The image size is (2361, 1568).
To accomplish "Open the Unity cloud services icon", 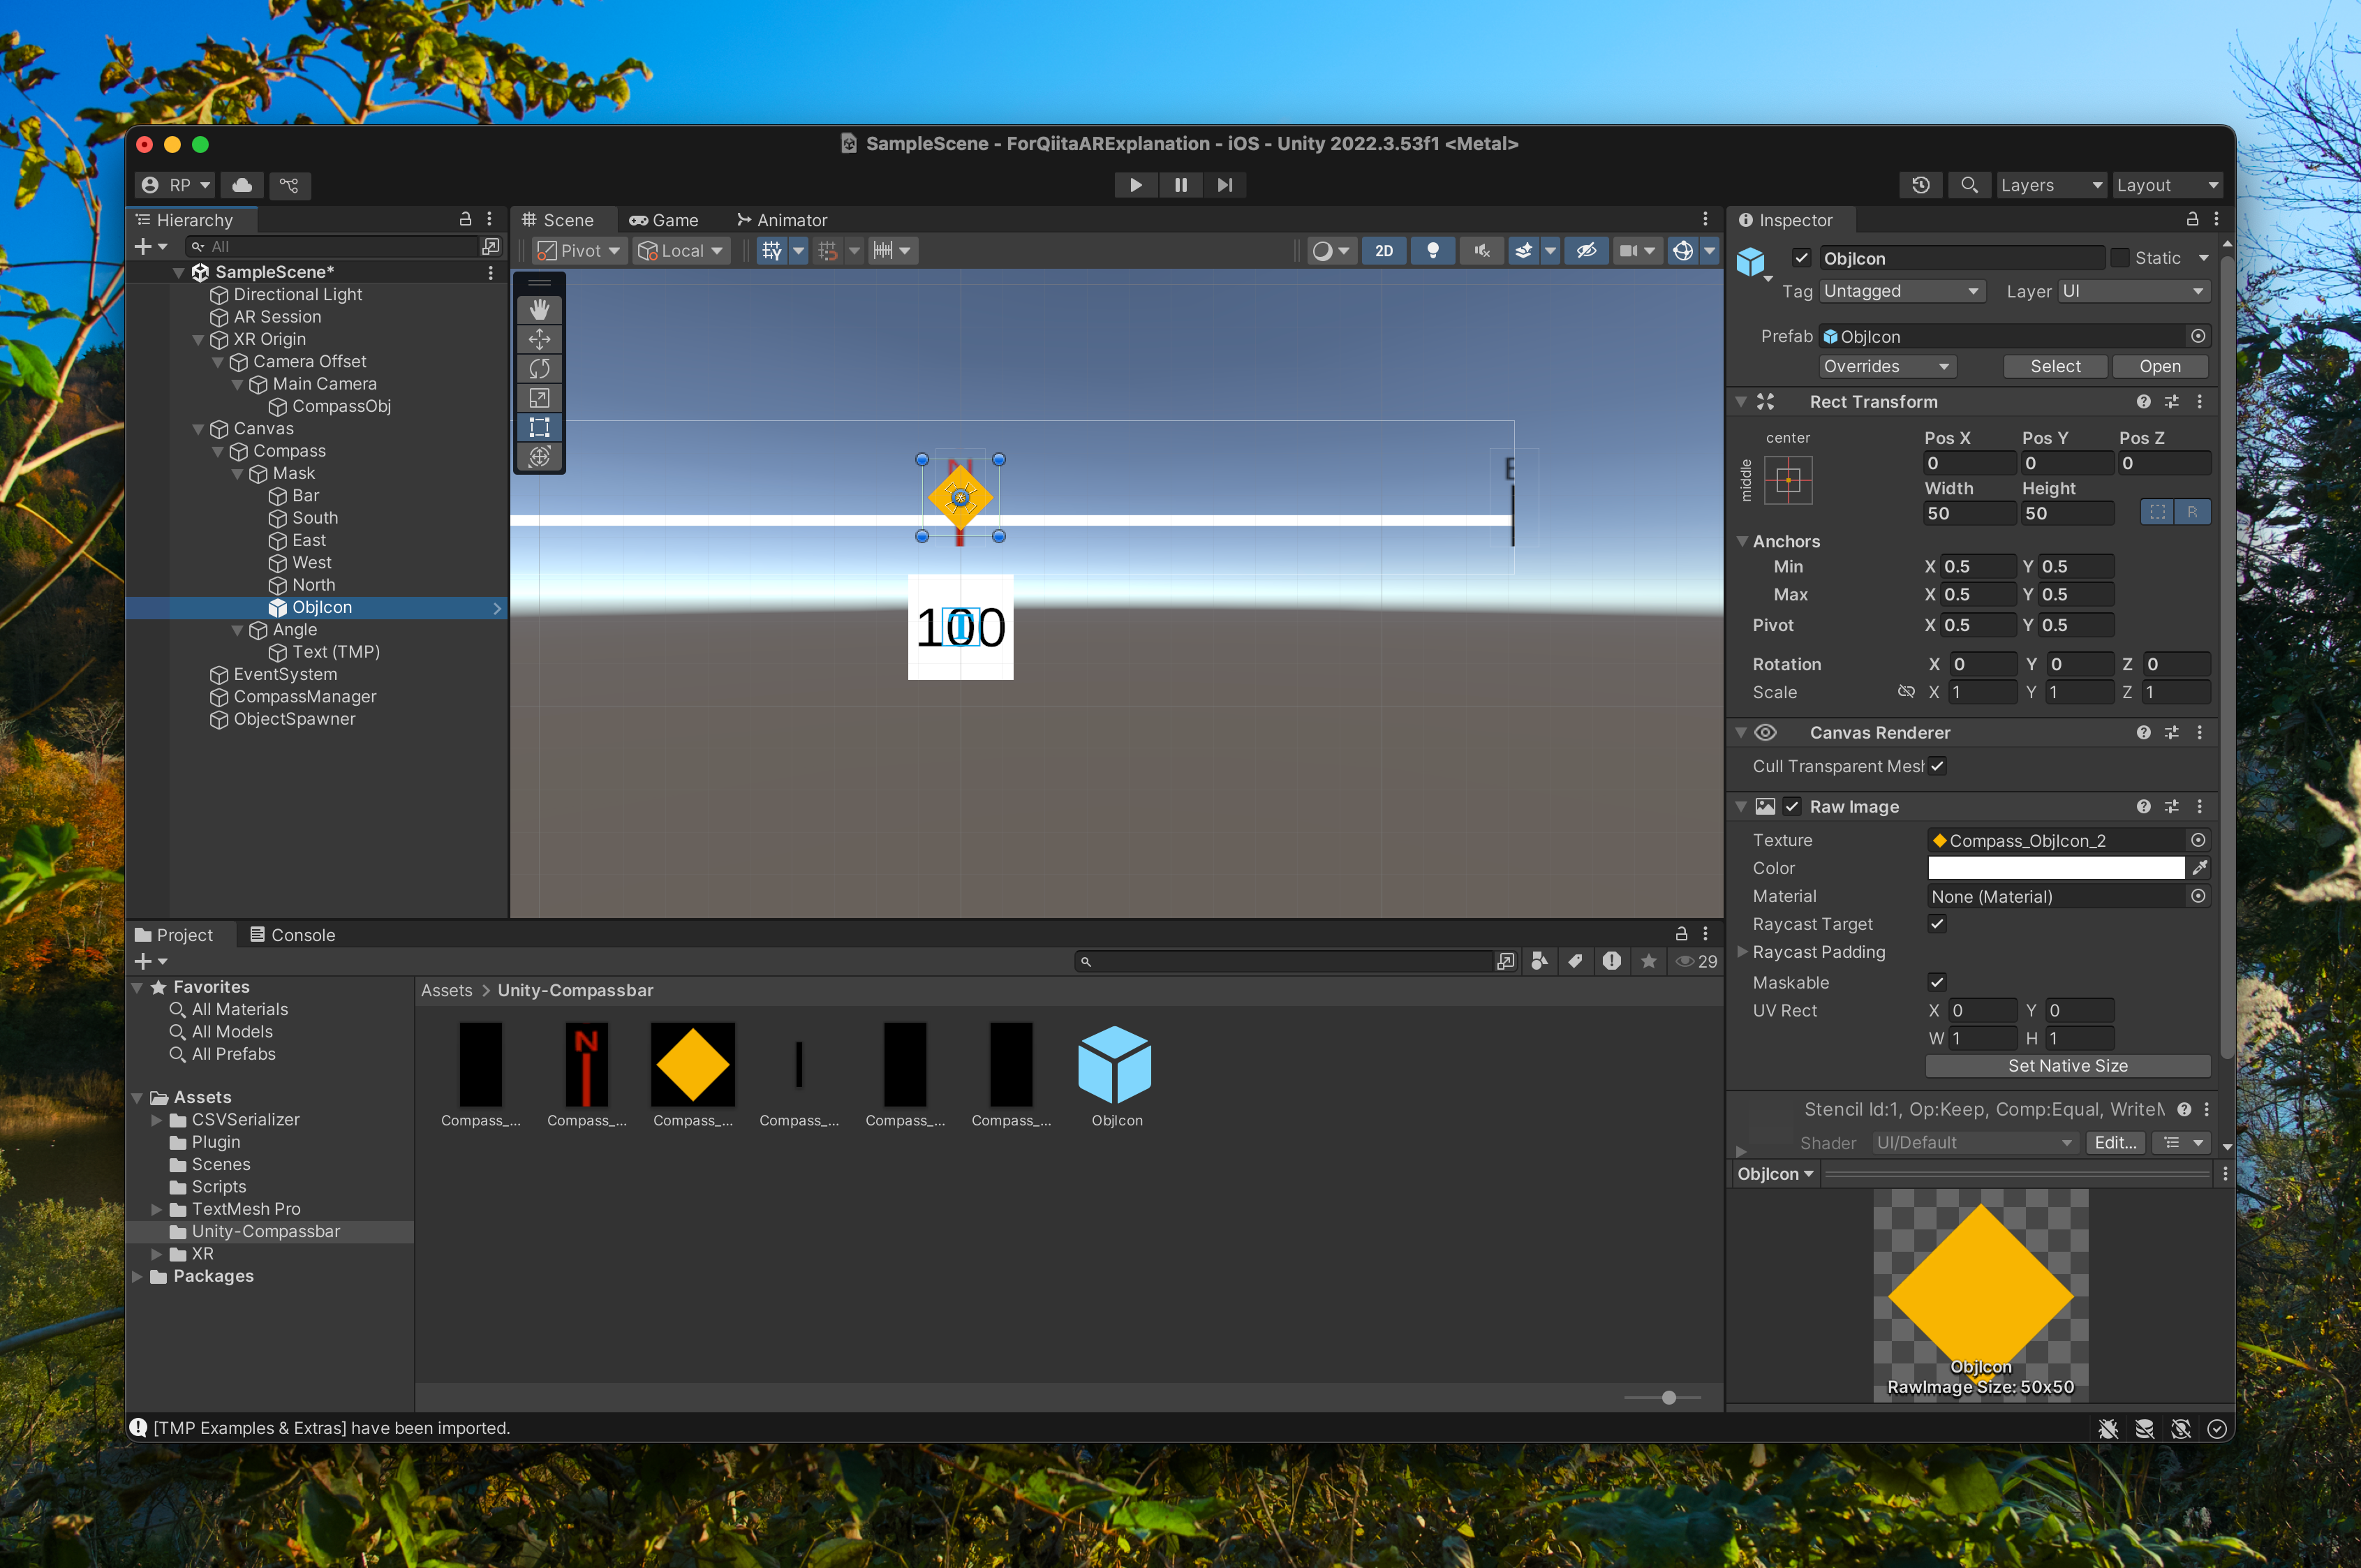I will (242, 185).
